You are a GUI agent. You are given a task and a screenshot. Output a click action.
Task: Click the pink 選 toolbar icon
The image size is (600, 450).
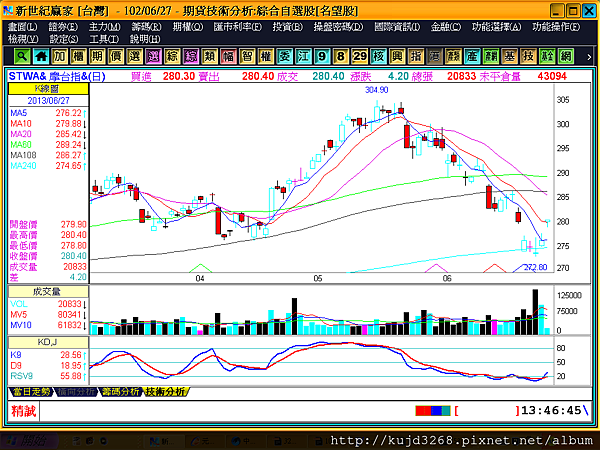pos(153,57)
